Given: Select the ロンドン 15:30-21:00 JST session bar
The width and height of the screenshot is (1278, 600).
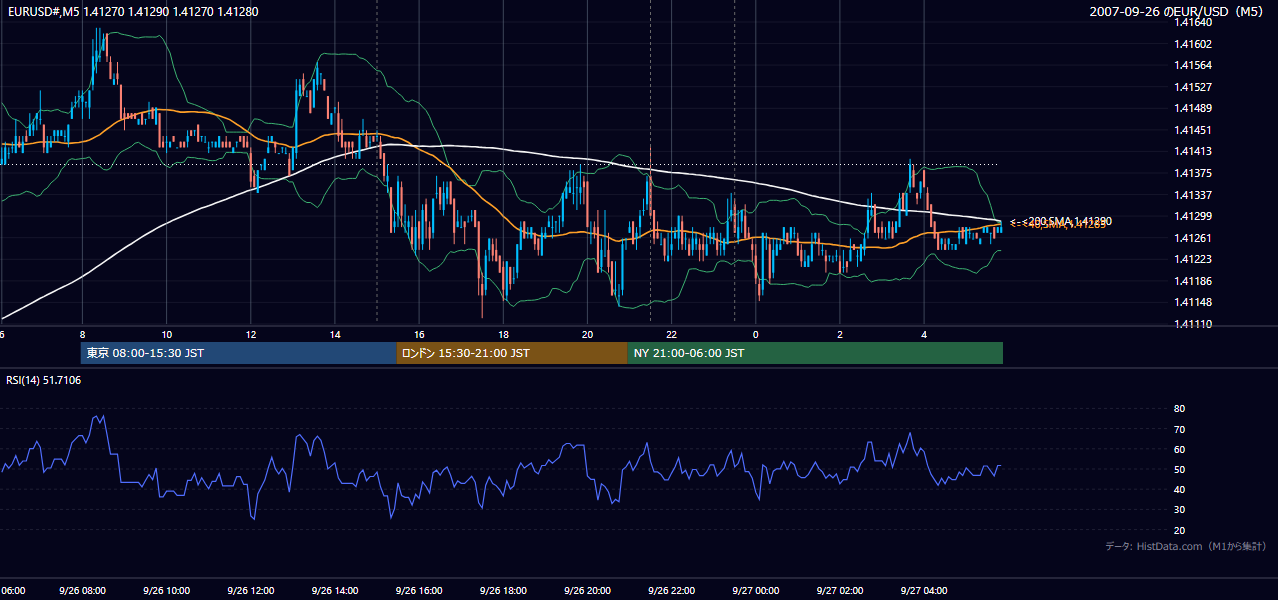Looking at the screenshot, I should [512, 353].
